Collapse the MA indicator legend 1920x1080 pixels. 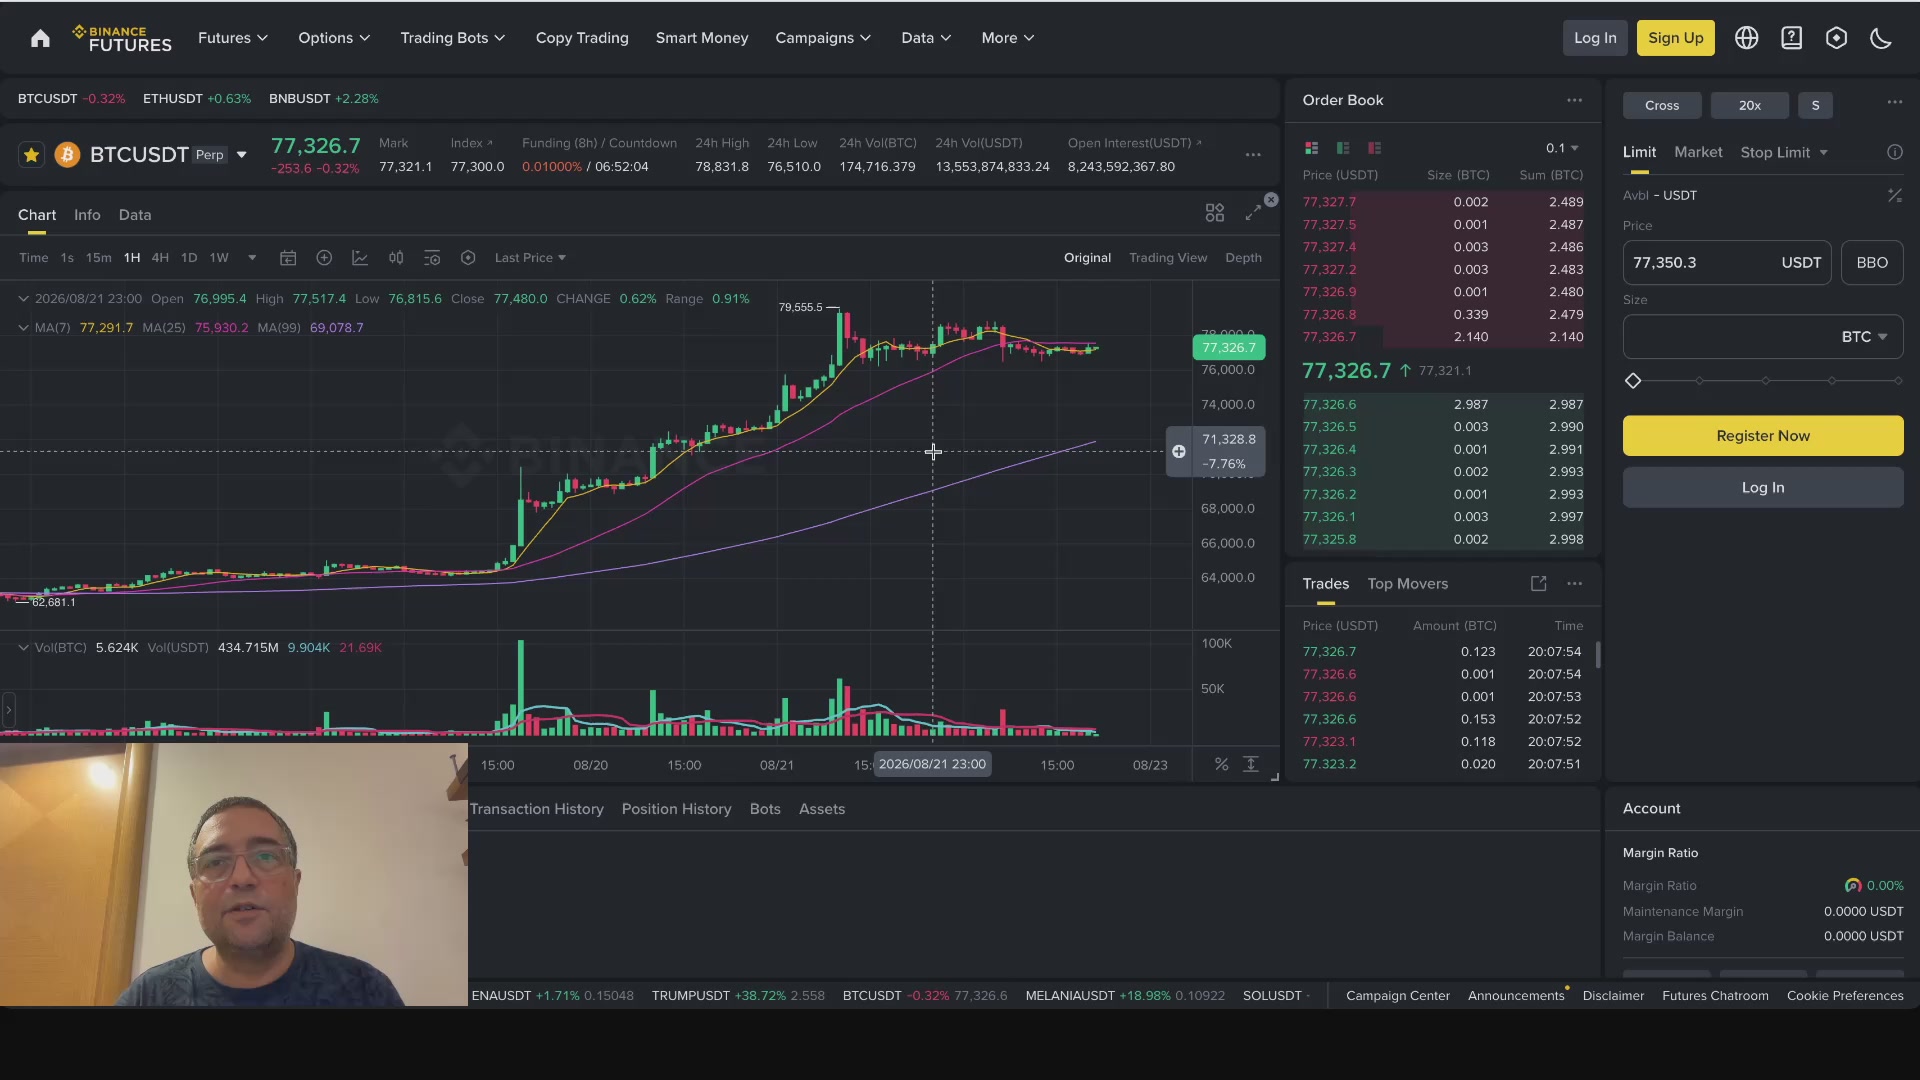point(23,328)
